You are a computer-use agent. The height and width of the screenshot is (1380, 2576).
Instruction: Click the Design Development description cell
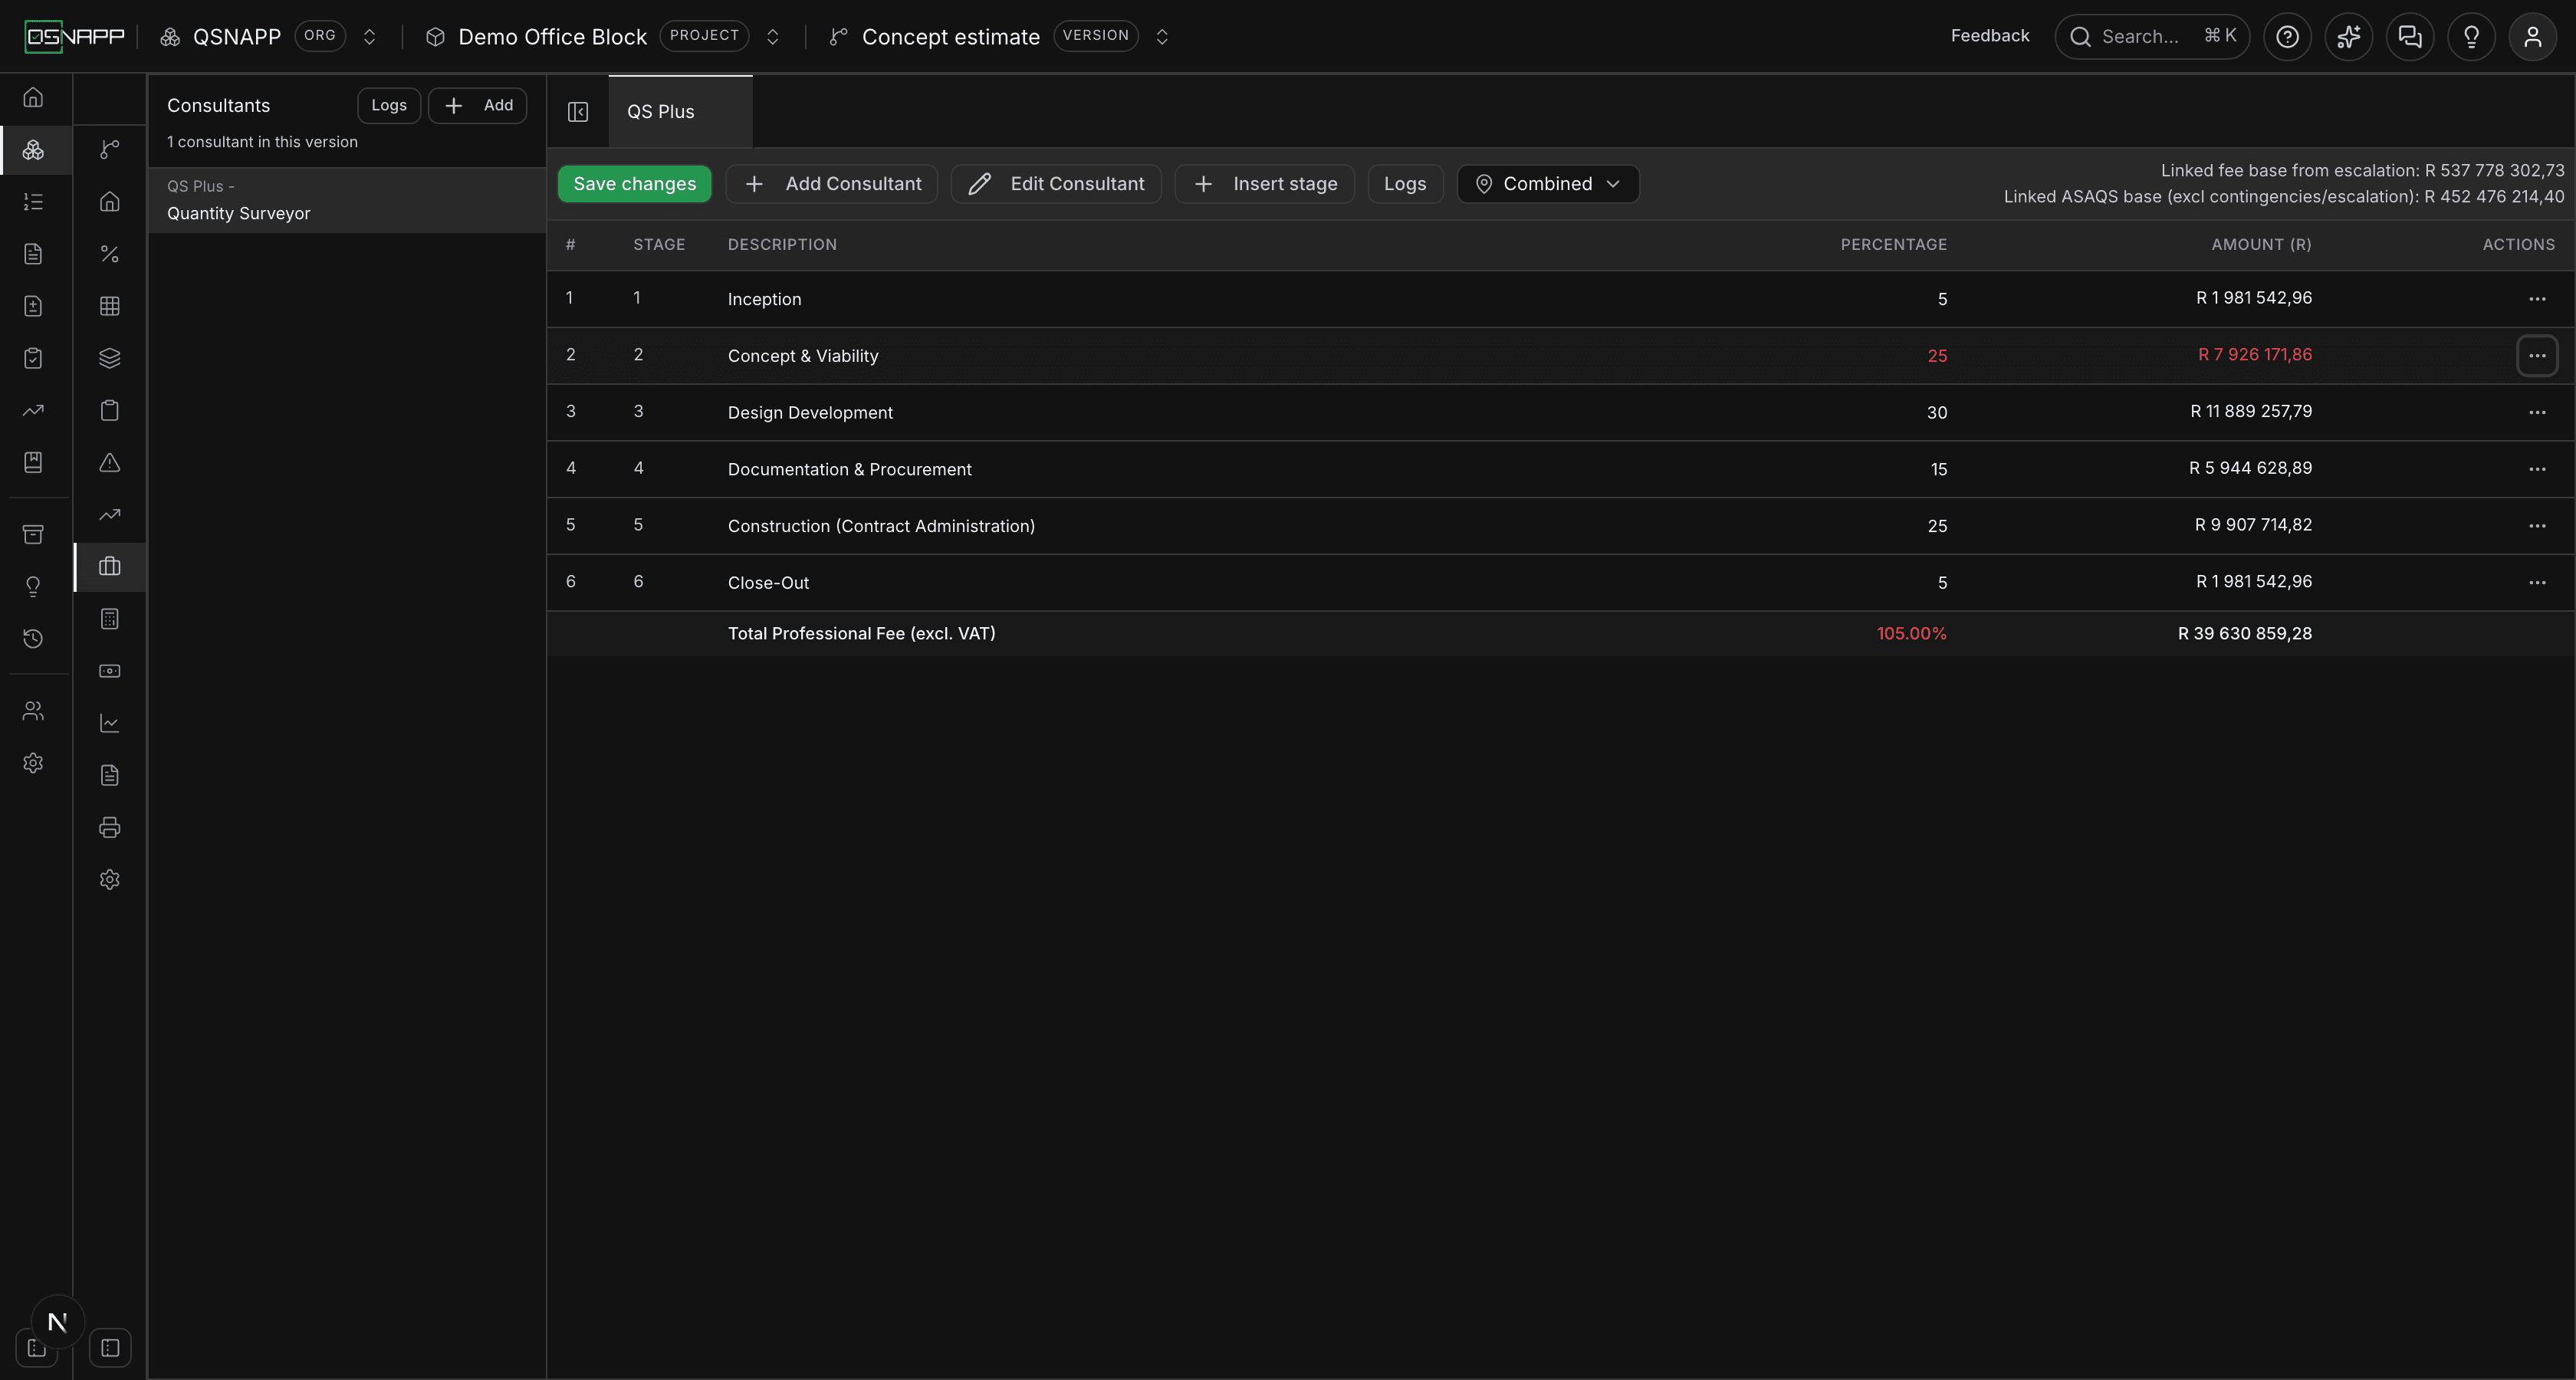810,412
